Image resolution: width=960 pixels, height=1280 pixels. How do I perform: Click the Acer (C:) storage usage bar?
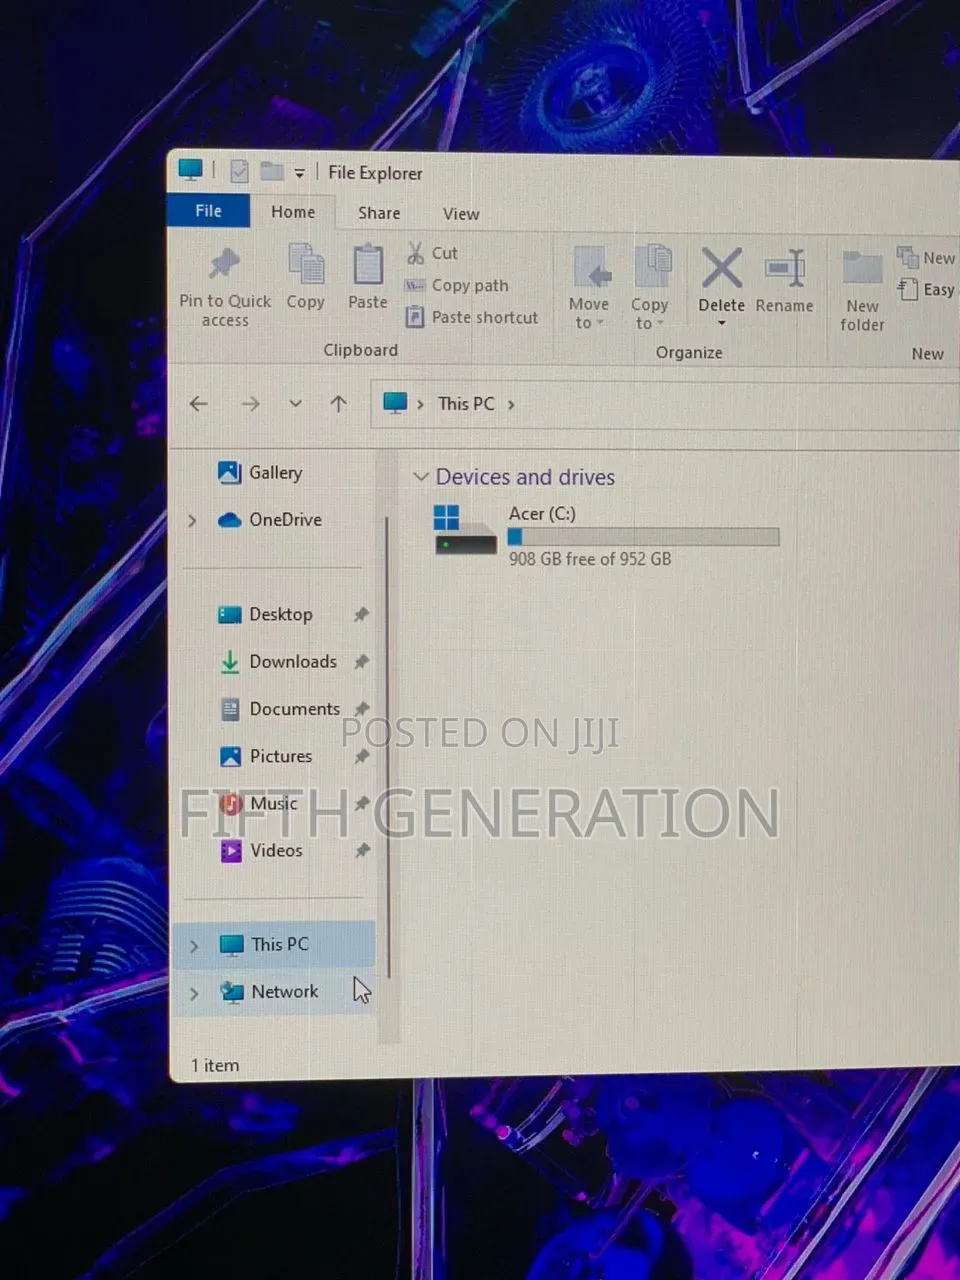pos(643,537)
